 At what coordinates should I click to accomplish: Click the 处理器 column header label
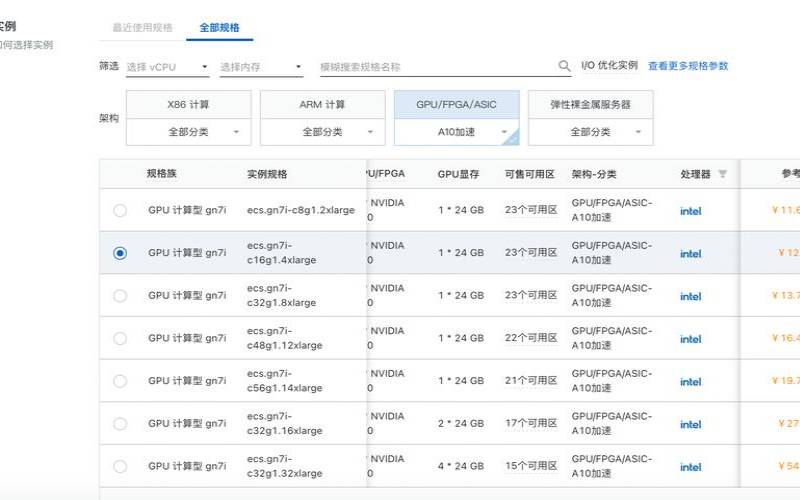[695, 174]
